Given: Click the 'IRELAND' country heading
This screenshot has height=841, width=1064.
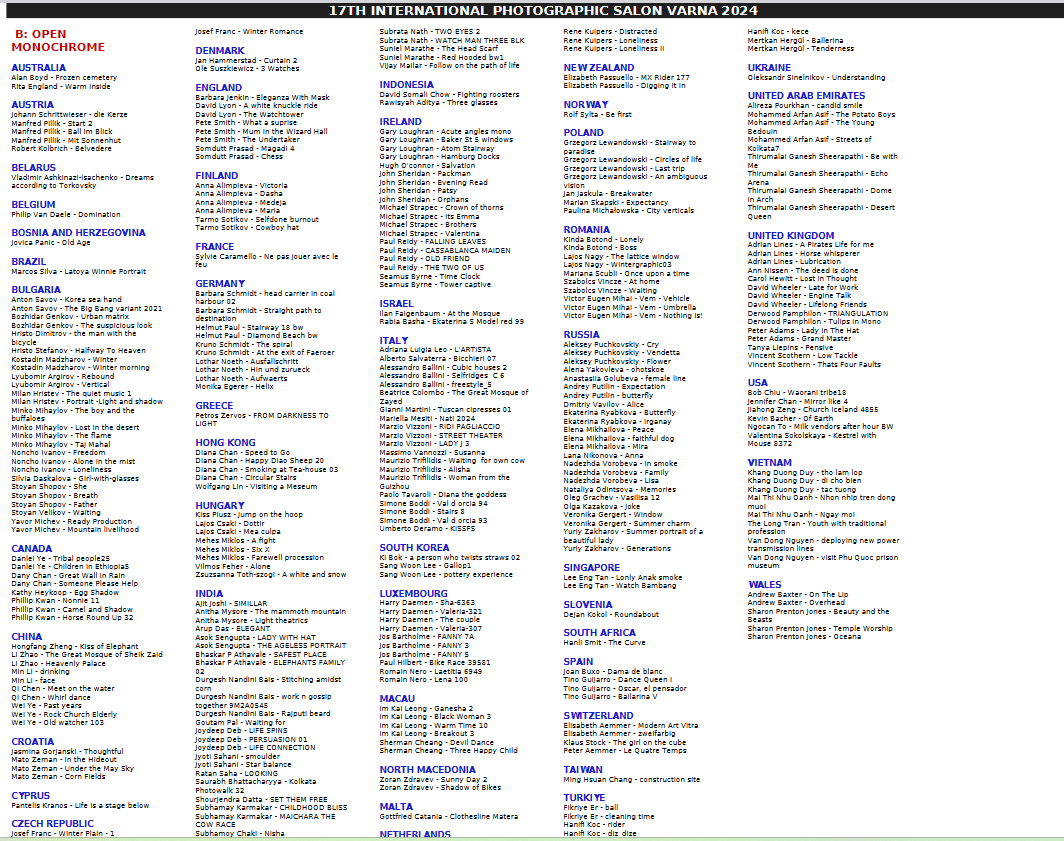Looking at the screenshot, I should pos(400,122).
